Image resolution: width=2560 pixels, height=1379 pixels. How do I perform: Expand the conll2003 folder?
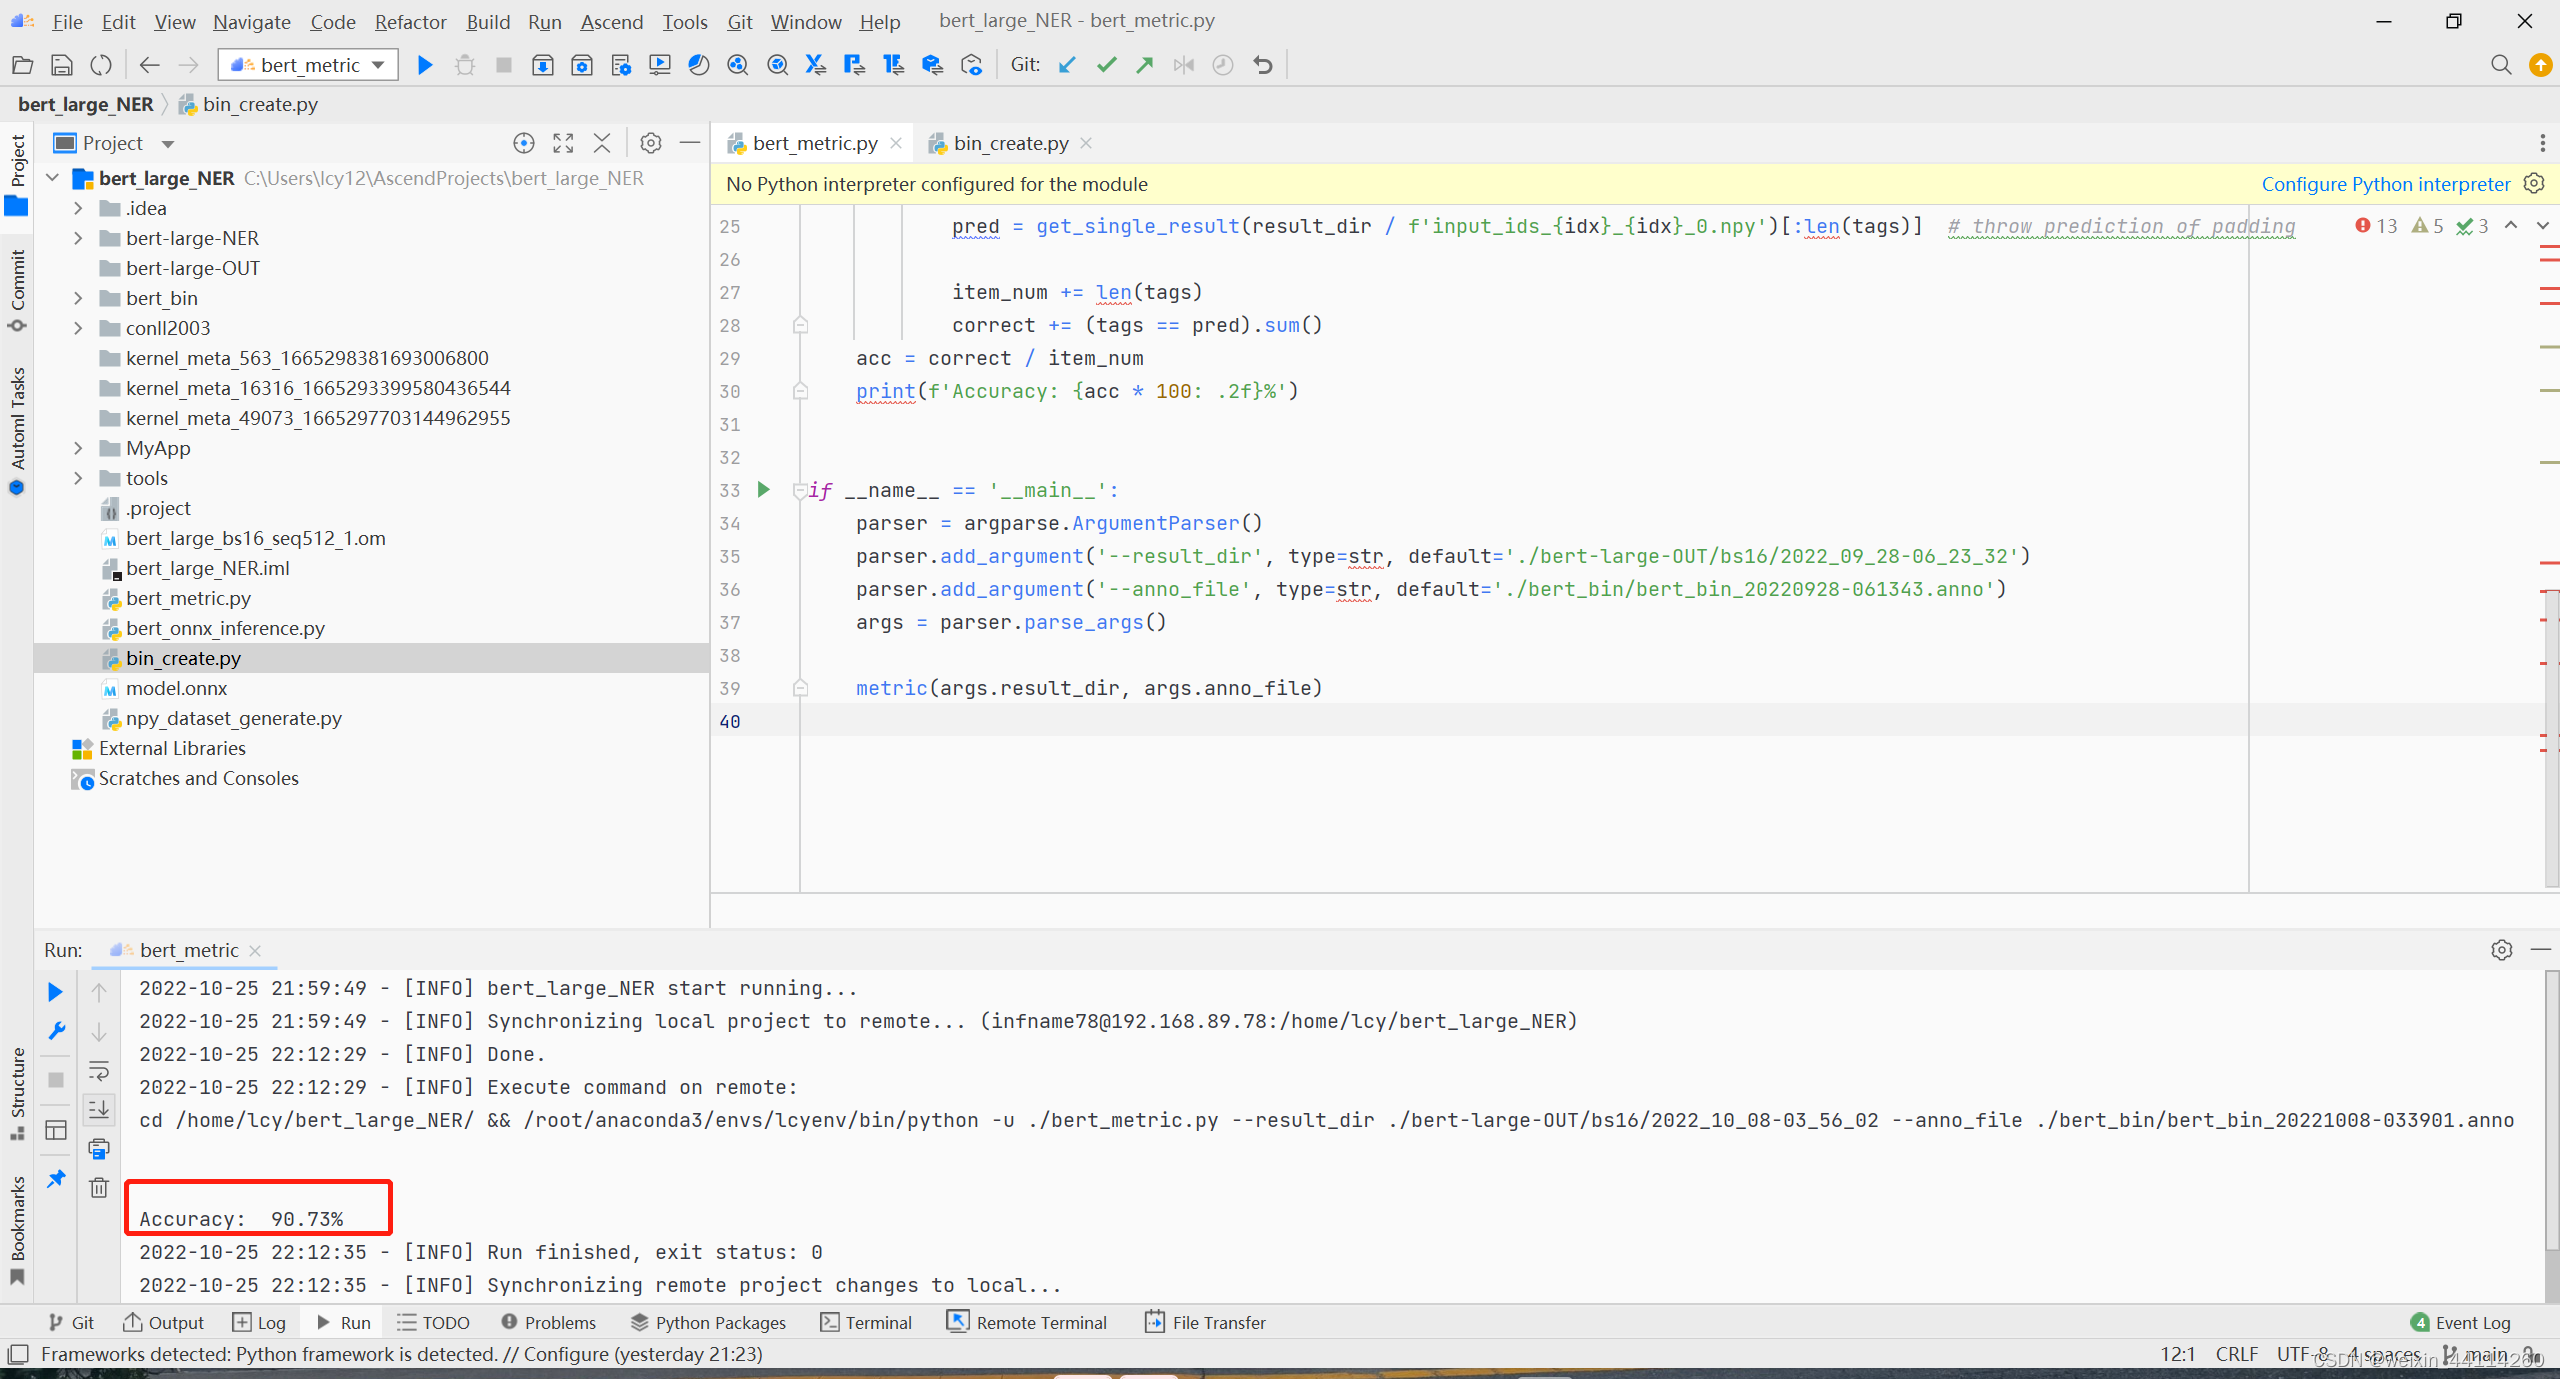[78, 328]
